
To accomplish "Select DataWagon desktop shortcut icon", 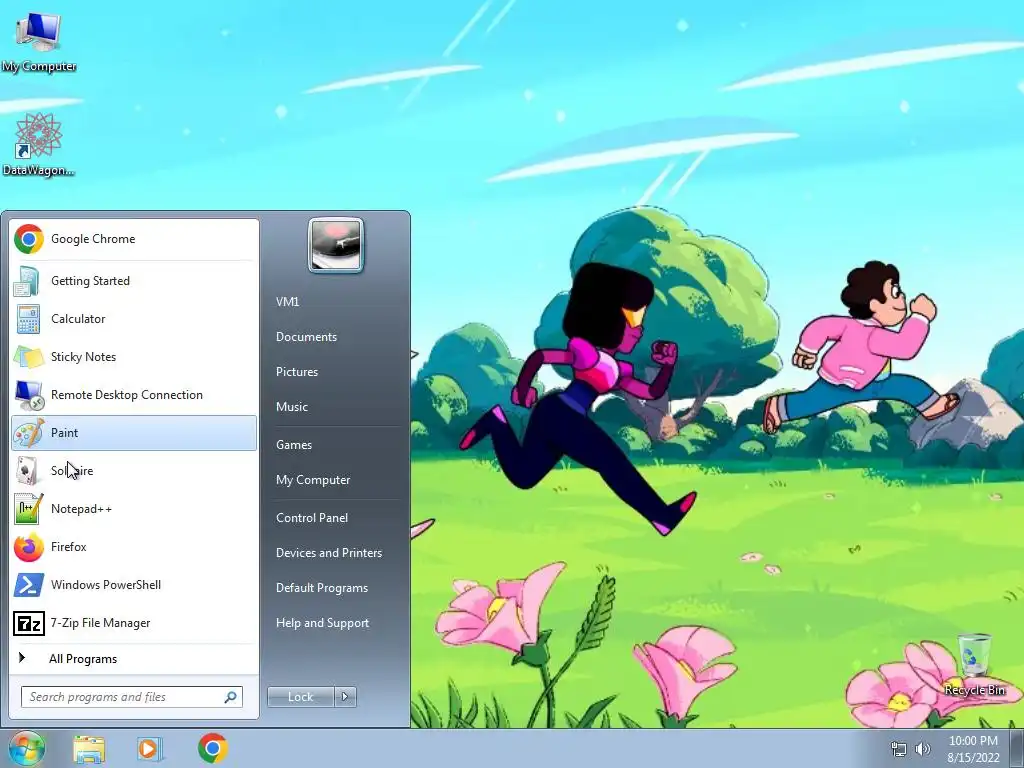I will [x=39, y=136].
